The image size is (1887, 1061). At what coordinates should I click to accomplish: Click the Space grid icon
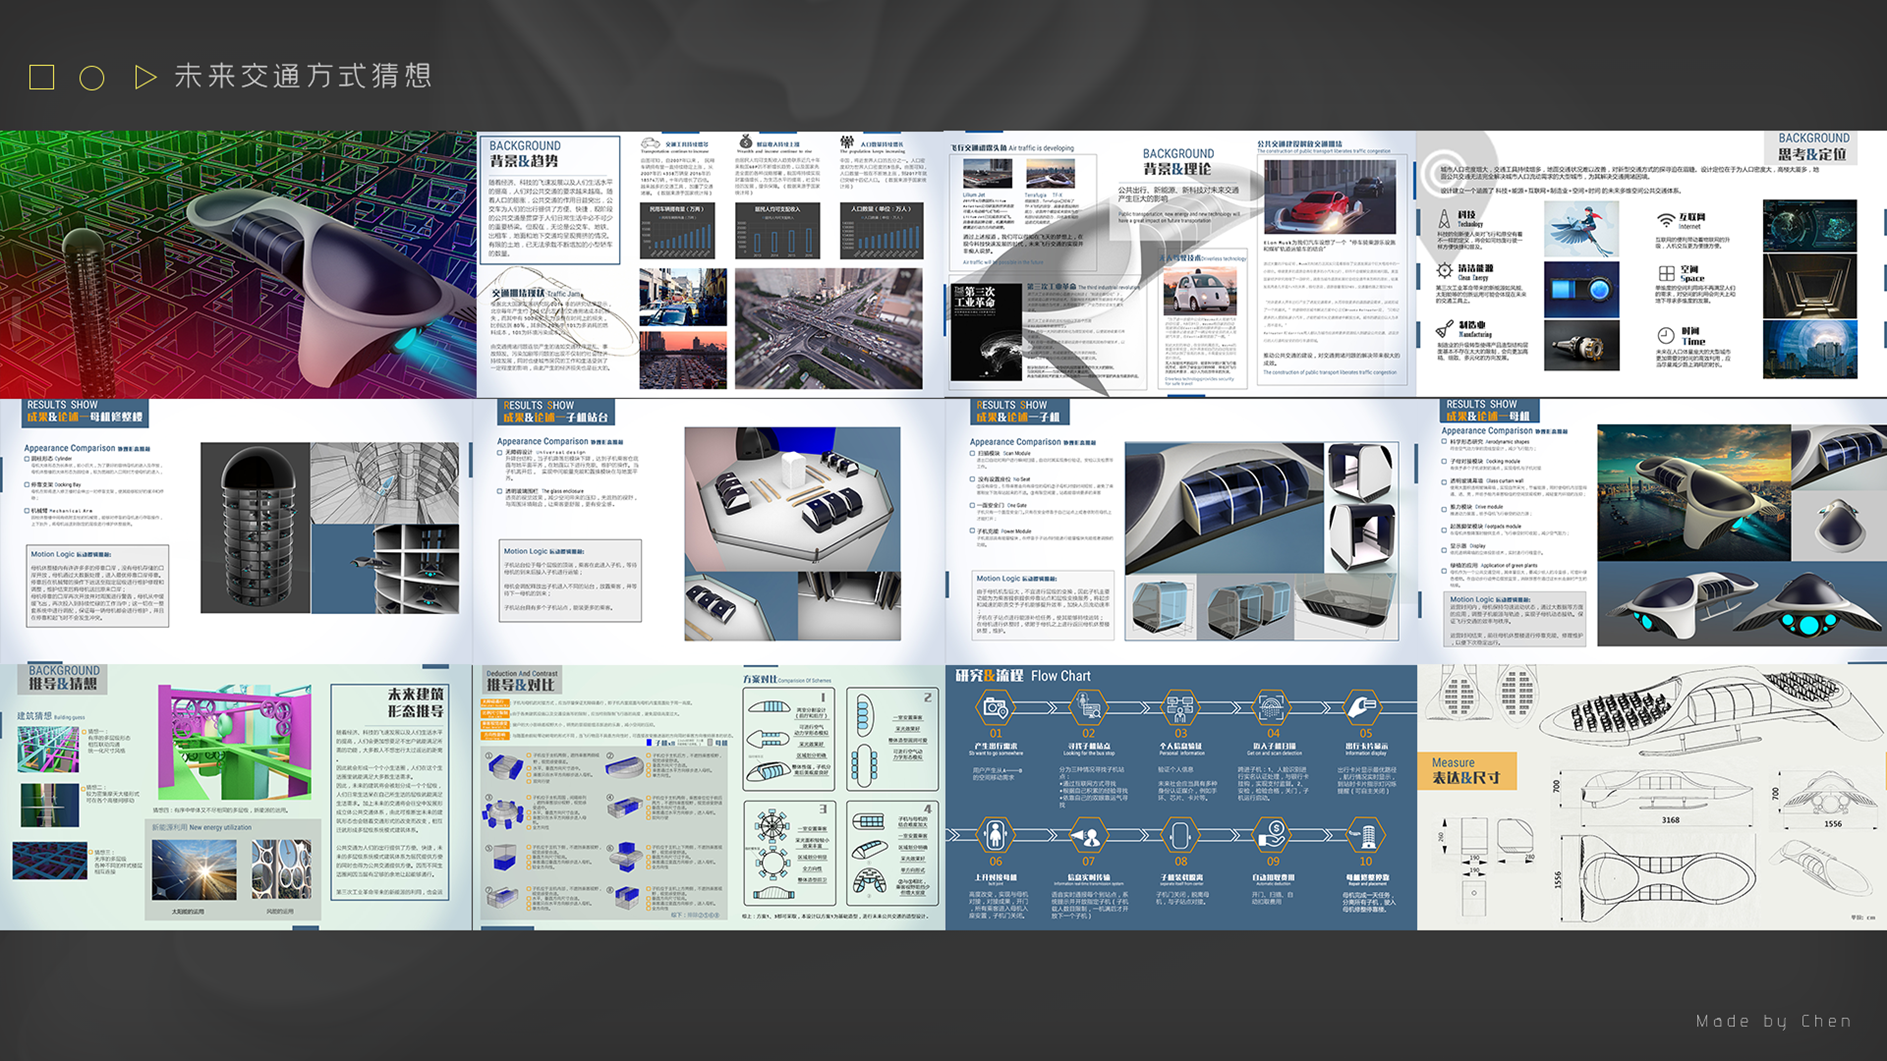pyautogui.click(x=1666, y=273)
